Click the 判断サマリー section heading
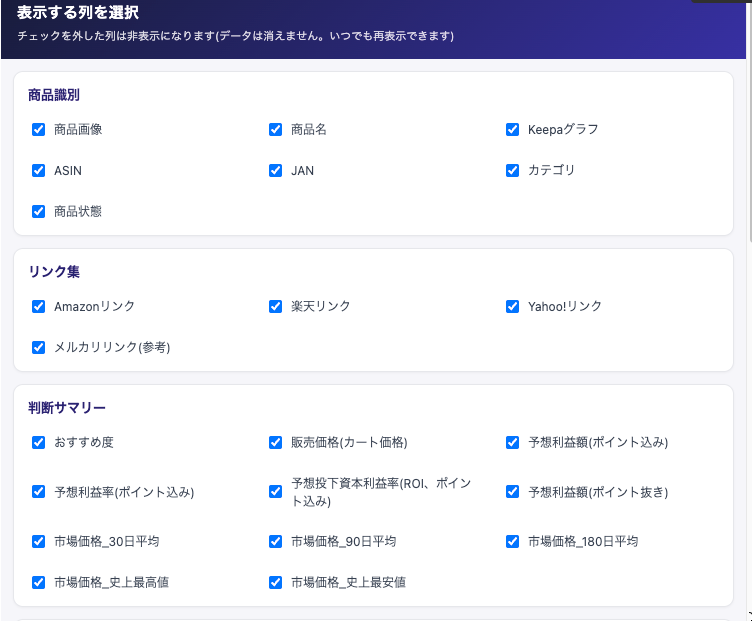This screenshot has height=621, width=752. coord(67,408)
